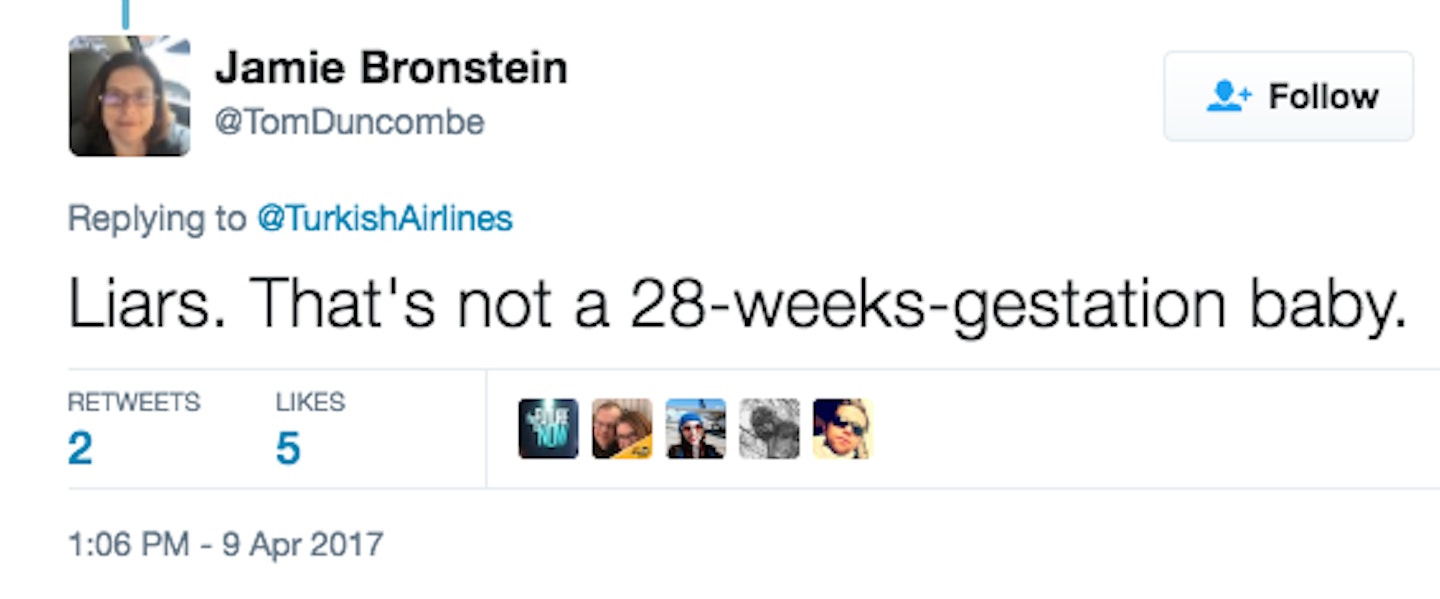Click the blue thread line above avatar
This screenshot has width=1440, height=599.
[126, 13]
